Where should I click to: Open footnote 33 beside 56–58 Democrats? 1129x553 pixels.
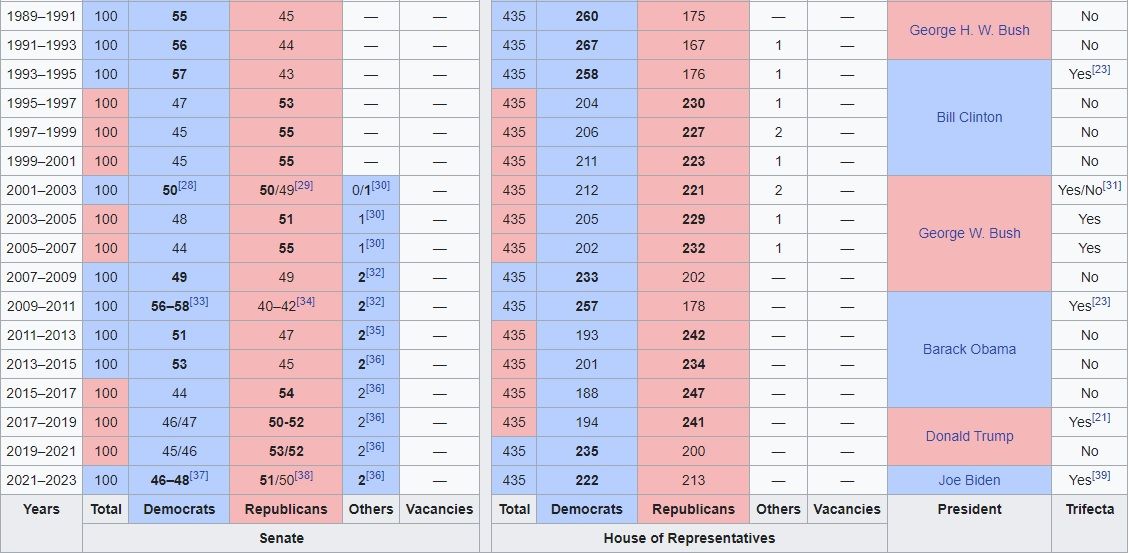pyautogui.click(x=199, y=302)
